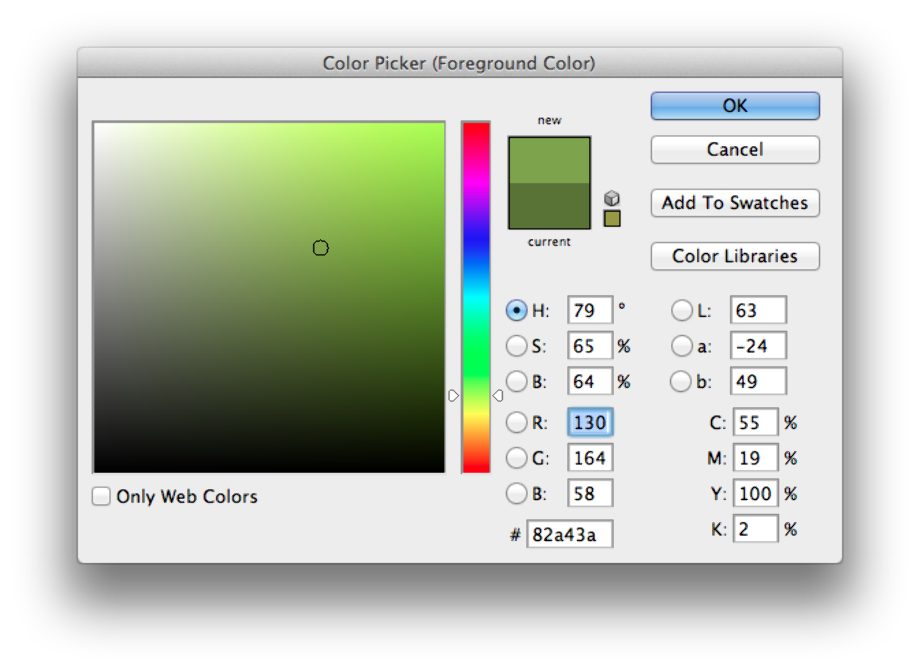920x671 pixels.
Task: Select the a radio button
Action: click(681, 345)
